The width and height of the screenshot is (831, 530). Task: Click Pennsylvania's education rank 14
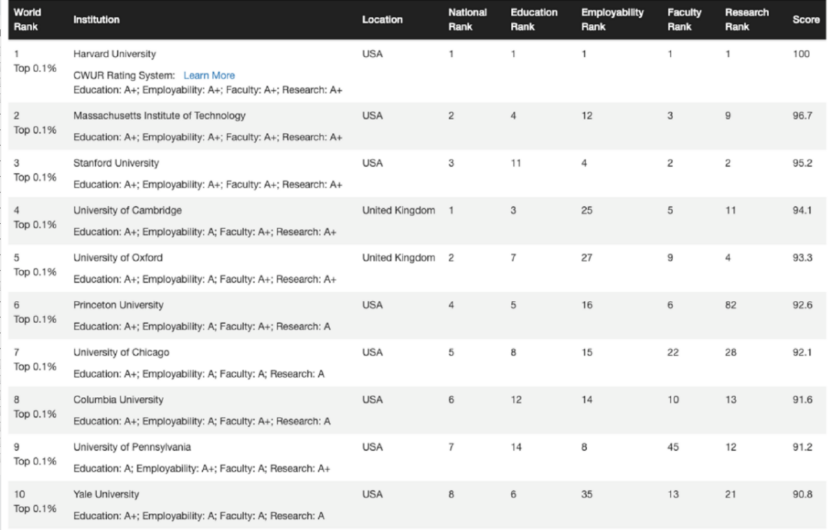click(516, 447)
